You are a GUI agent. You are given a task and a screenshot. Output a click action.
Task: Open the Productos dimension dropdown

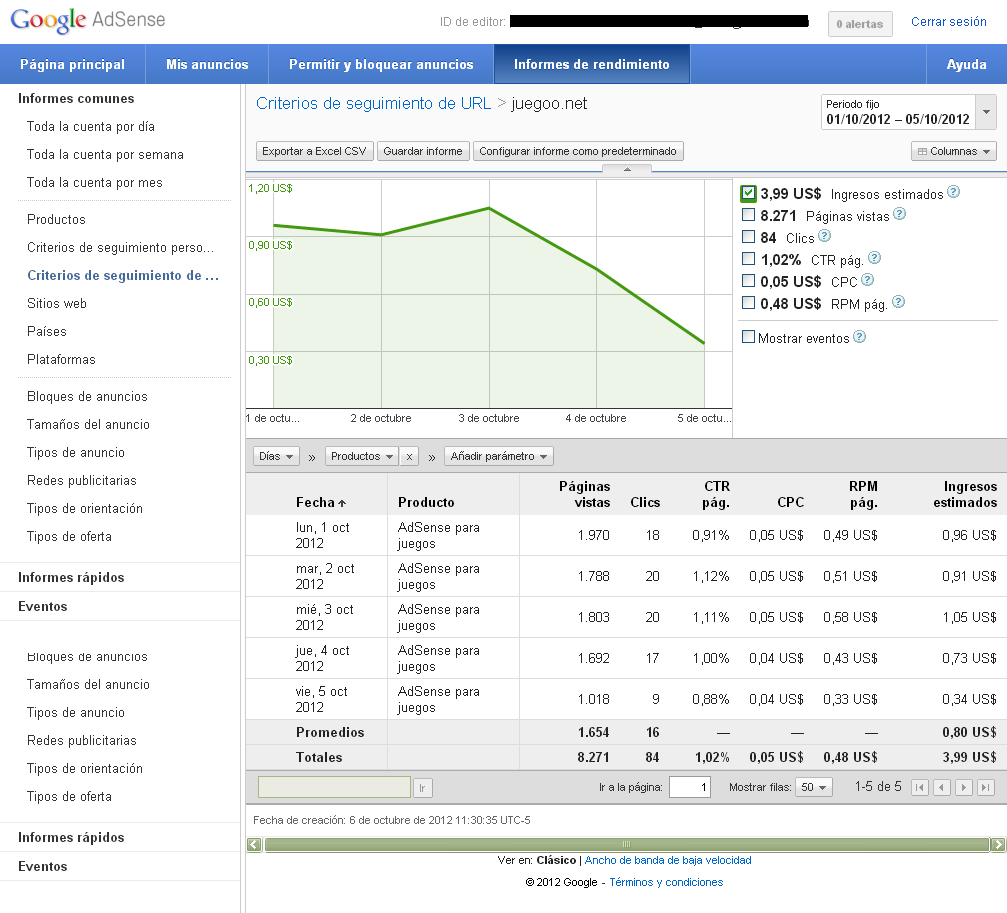[362, 456]
